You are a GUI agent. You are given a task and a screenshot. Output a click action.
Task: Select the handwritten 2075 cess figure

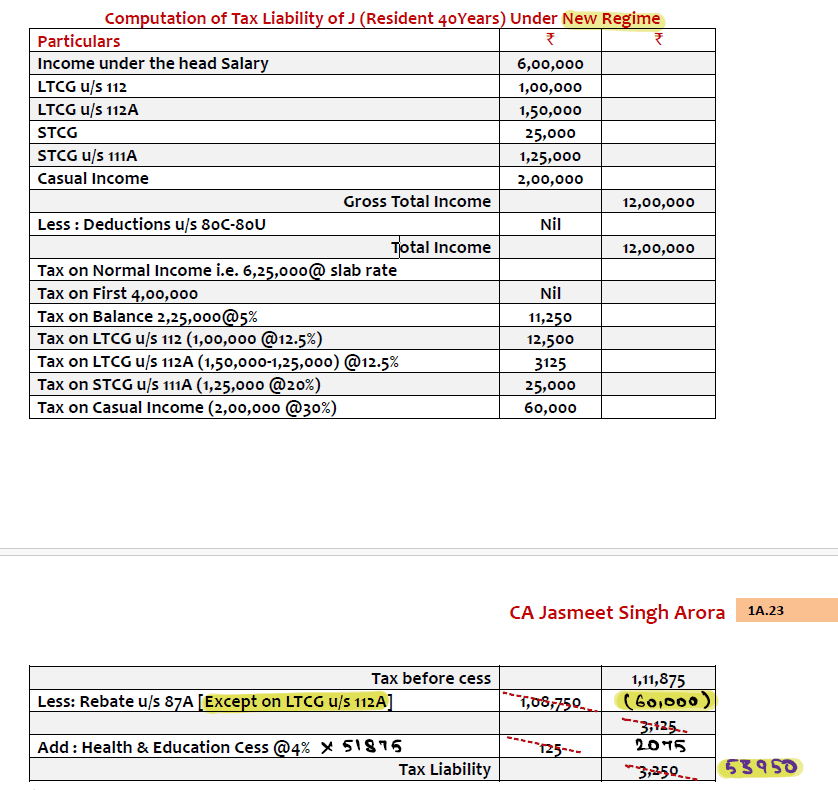click(661, 745)
